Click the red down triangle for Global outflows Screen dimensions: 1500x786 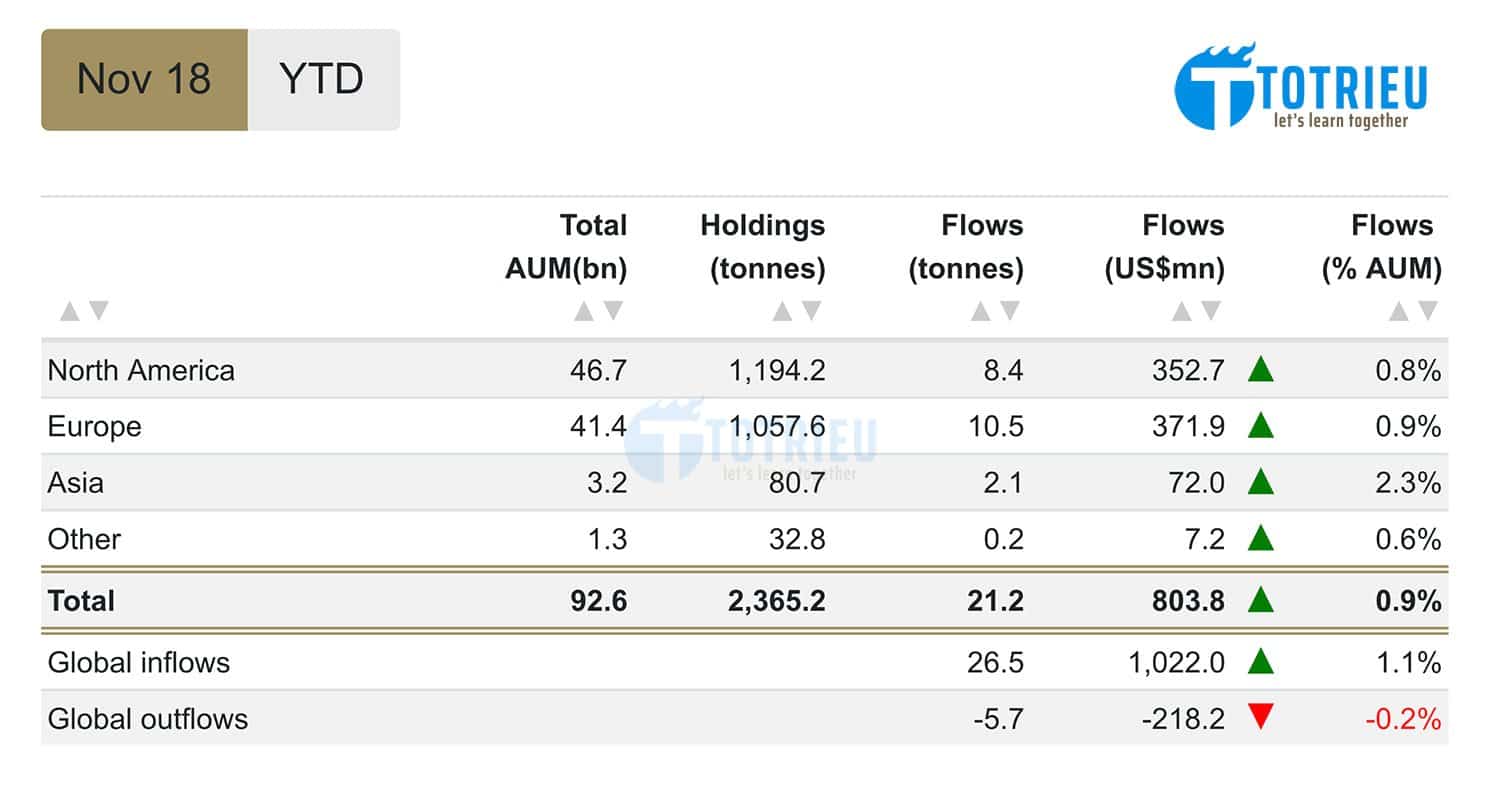coord(1261,717)
